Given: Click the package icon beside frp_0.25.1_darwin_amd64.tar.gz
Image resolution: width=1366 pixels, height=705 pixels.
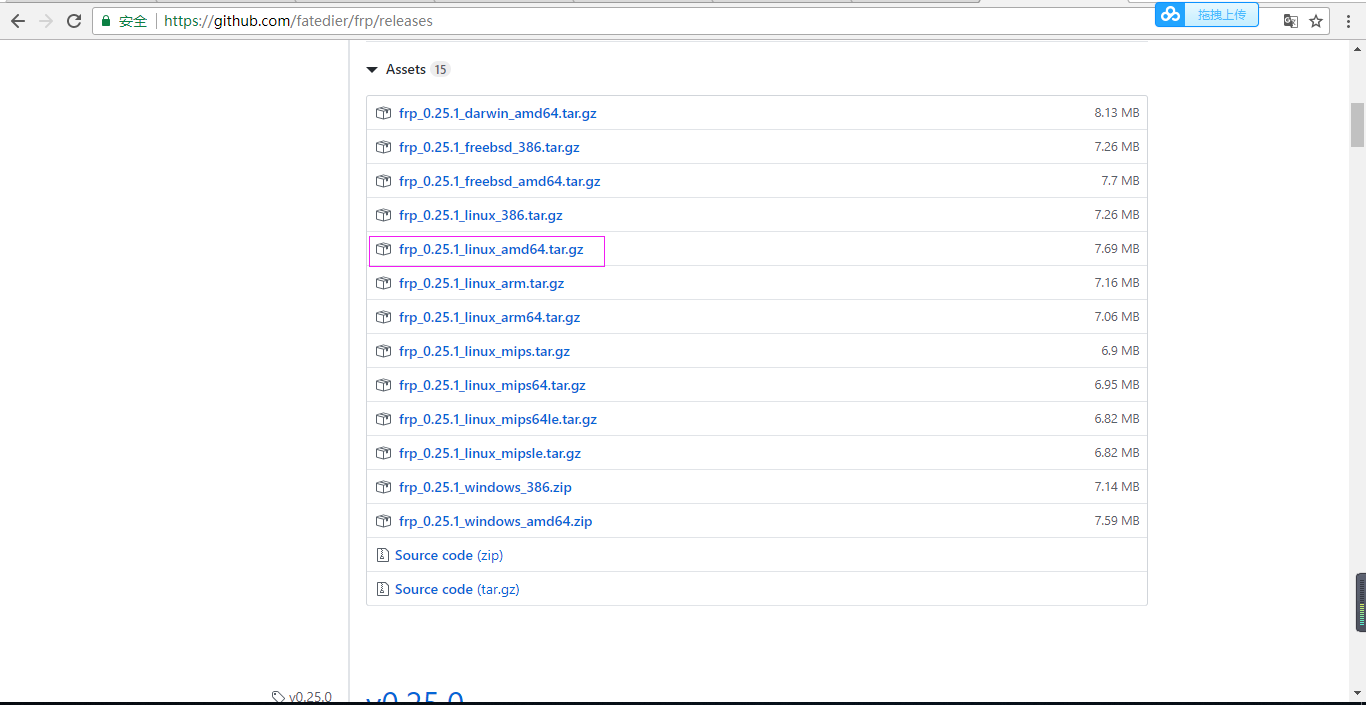Looking at the screenshot, I should (x=383, y=113).
